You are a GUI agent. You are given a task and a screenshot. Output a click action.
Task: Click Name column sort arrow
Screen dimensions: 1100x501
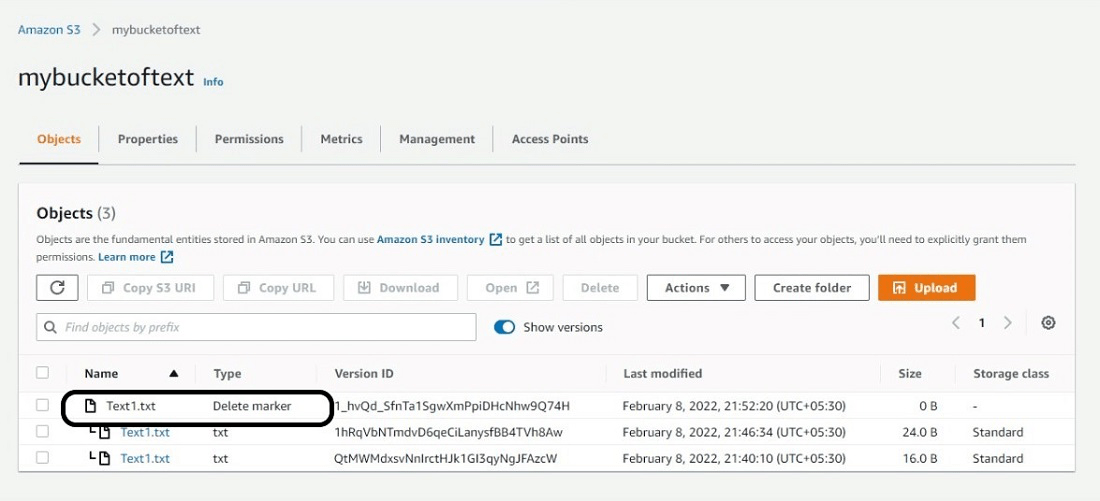[x=174, y=374]
